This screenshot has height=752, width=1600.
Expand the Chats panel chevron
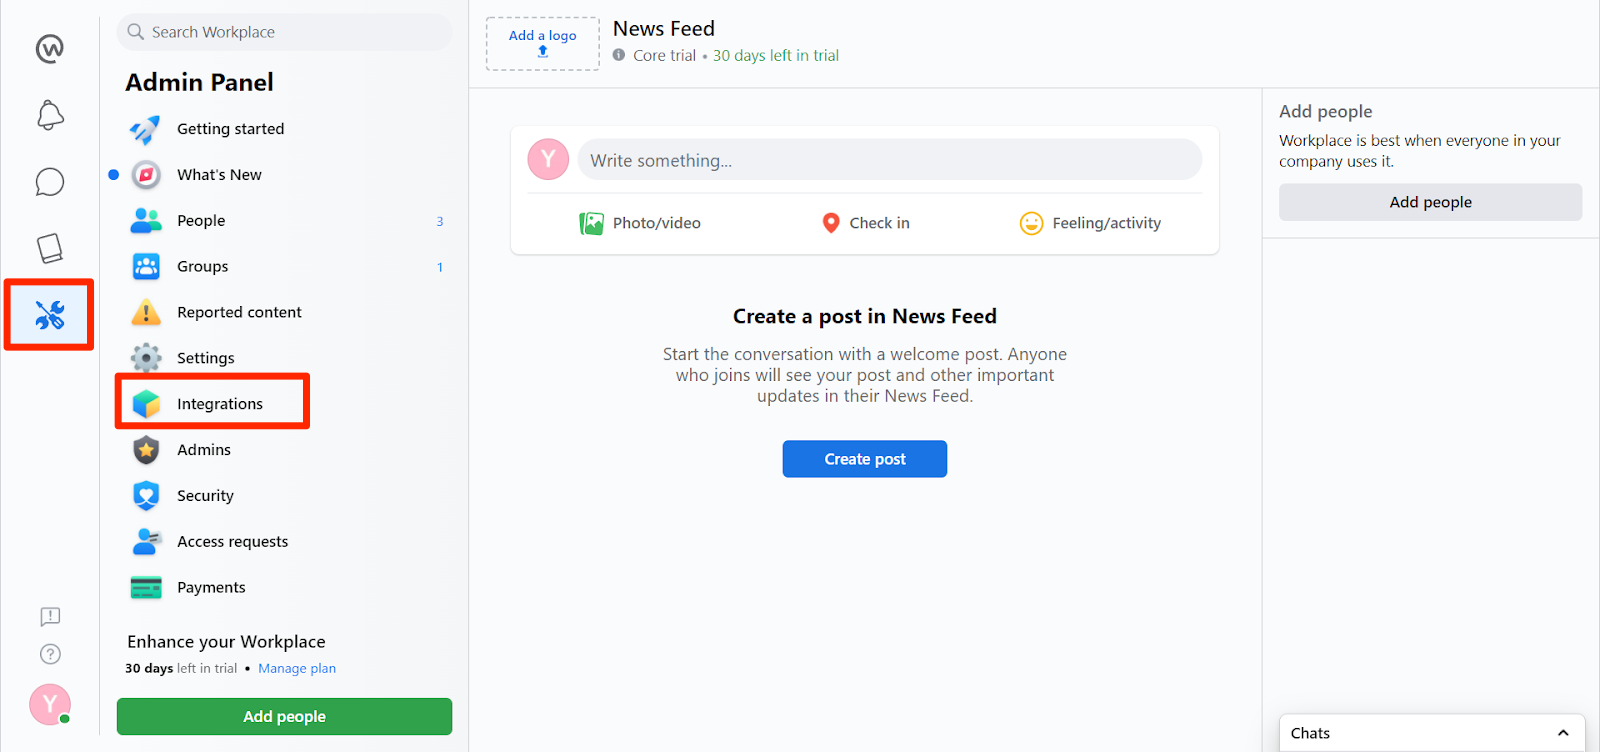[x=1563, y=733]
